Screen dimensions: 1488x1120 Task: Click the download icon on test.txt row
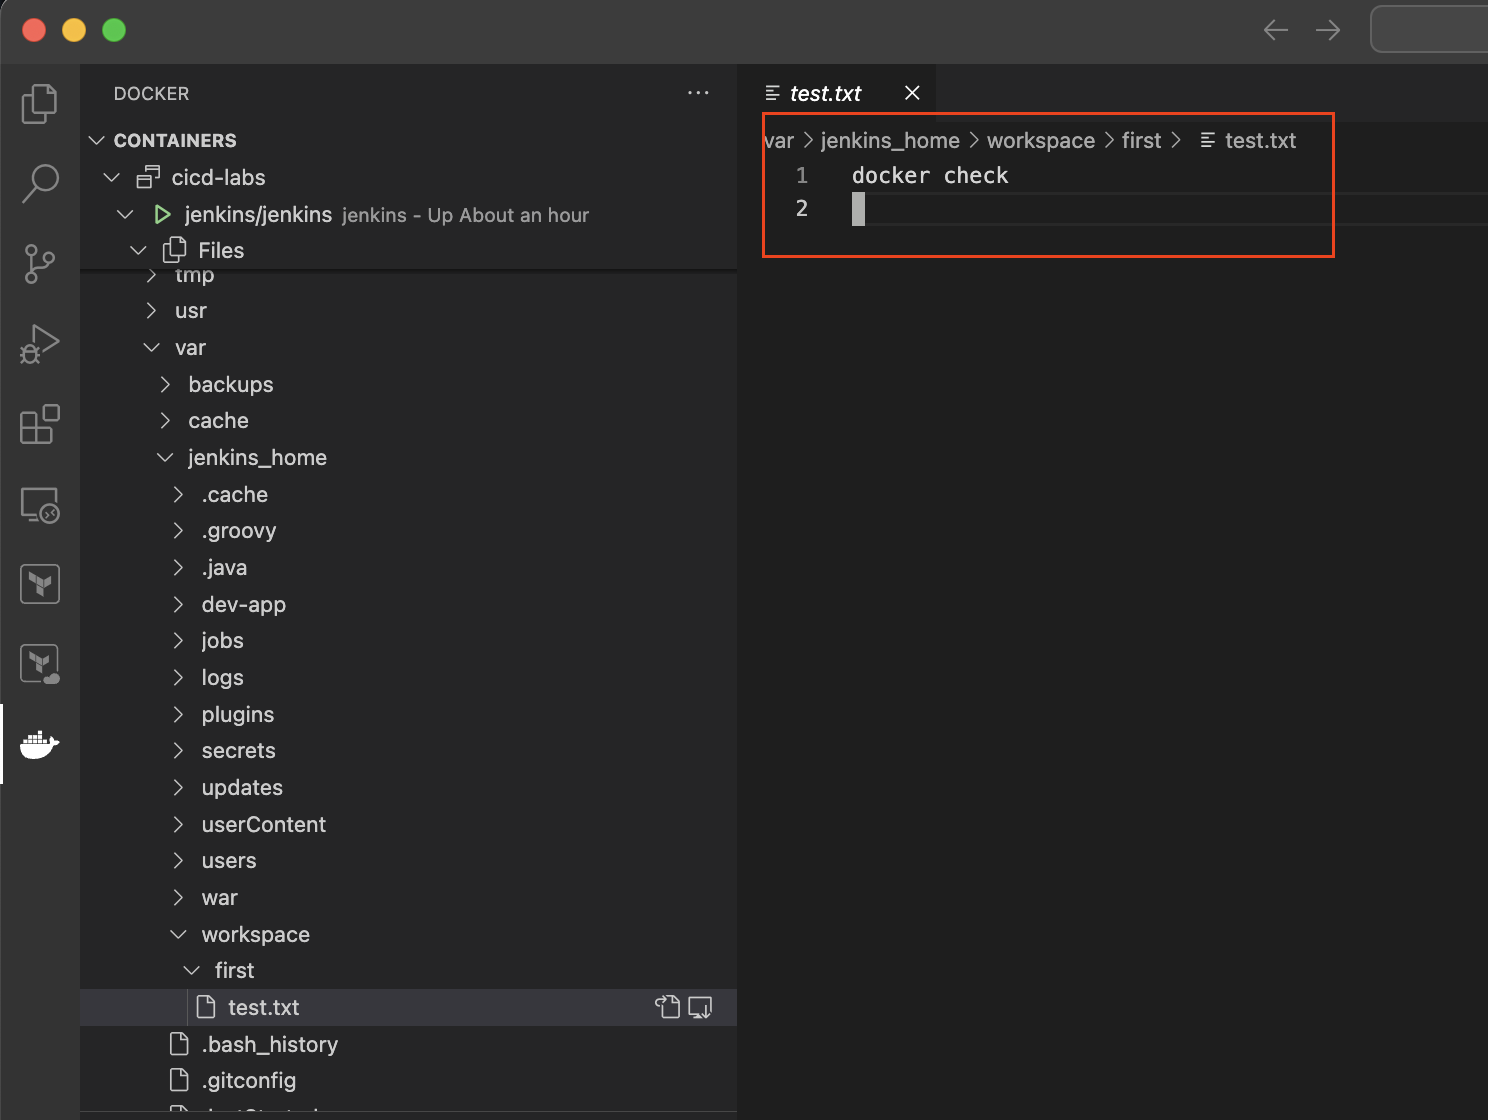pyautogui.click(x=700, y=1007)
